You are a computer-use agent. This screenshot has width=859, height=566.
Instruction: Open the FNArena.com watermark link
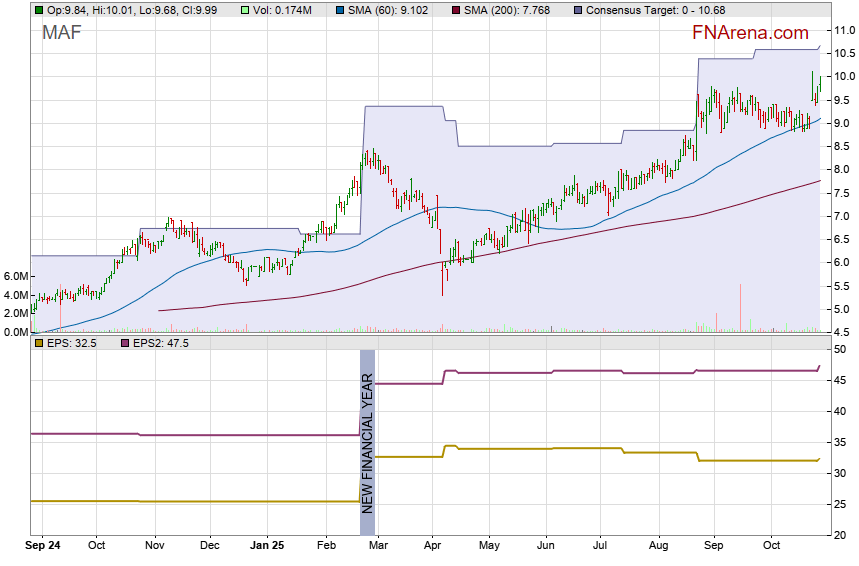click(x=750, y=33)
